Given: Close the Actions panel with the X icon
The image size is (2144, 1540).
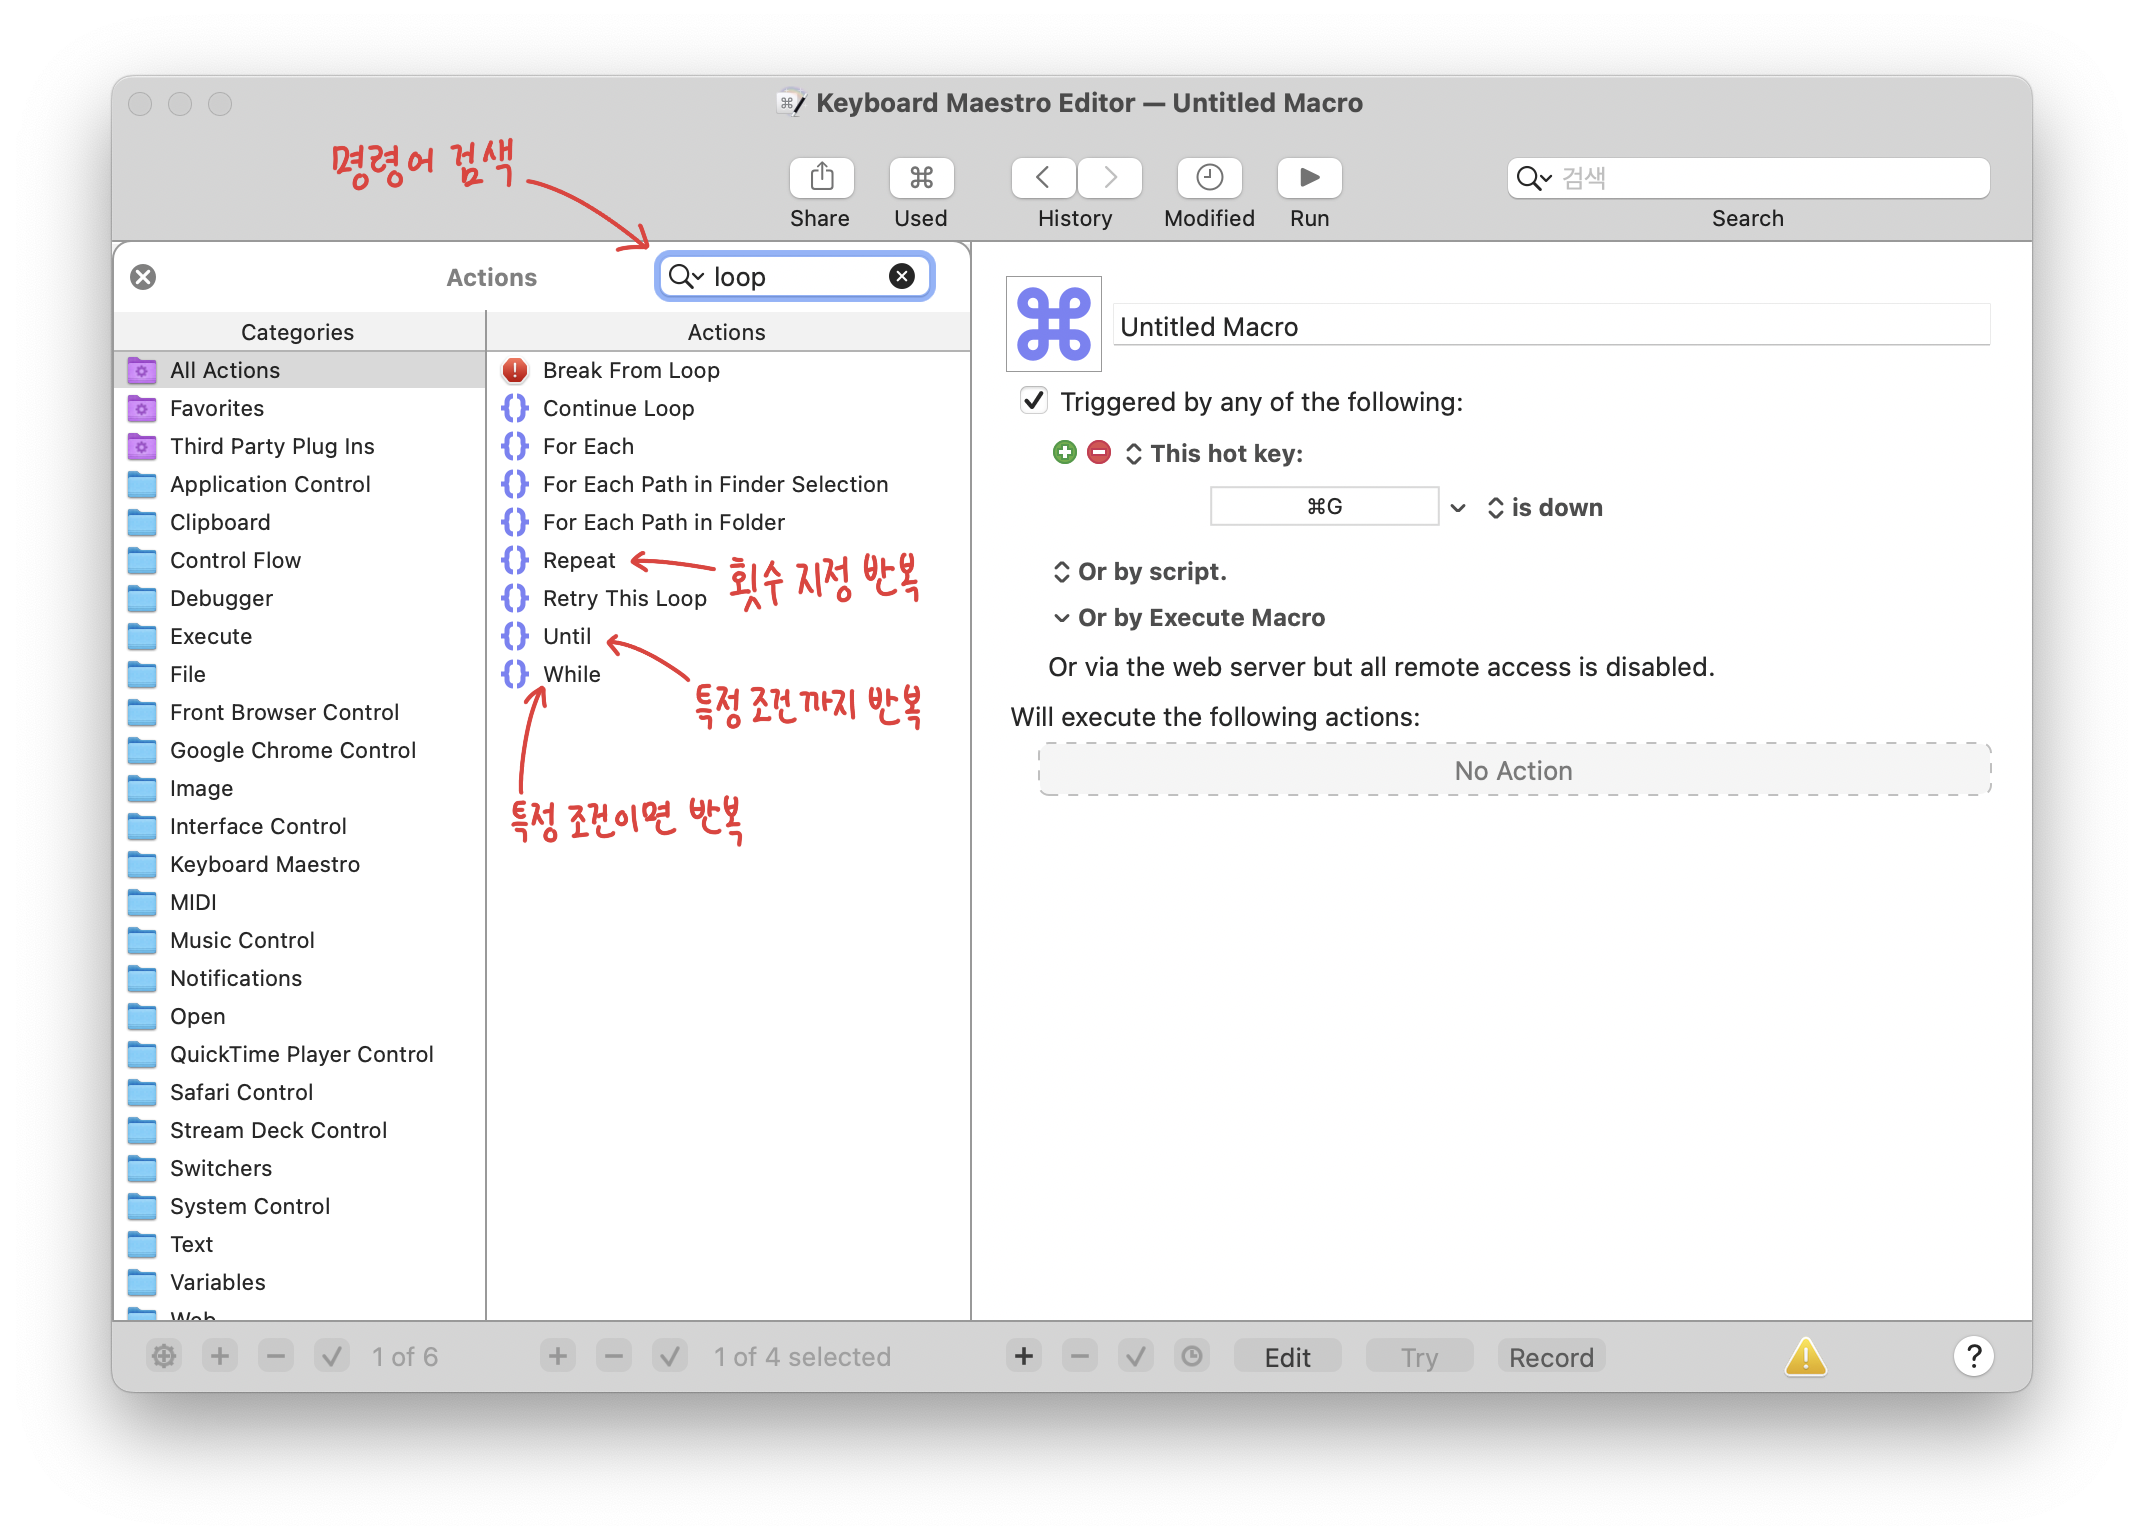Looking at the screenshot, I should pyautogui.click(x=143, y=277).
